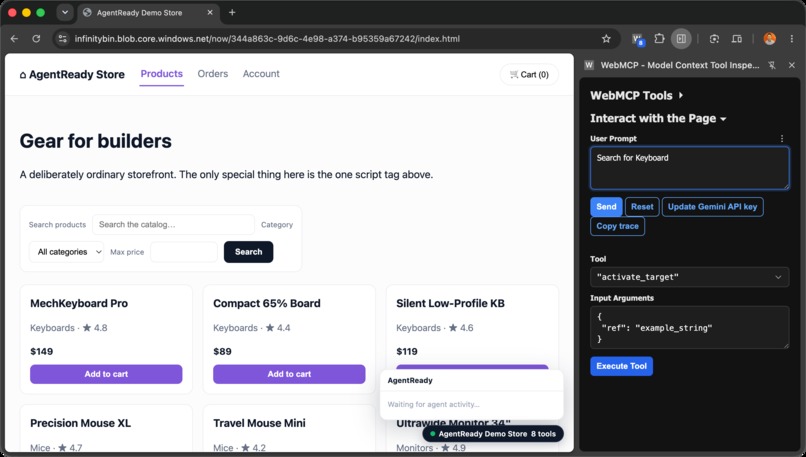Click the AgentReady Store home logo
The image size is (806, 457).
click(72, 75)
